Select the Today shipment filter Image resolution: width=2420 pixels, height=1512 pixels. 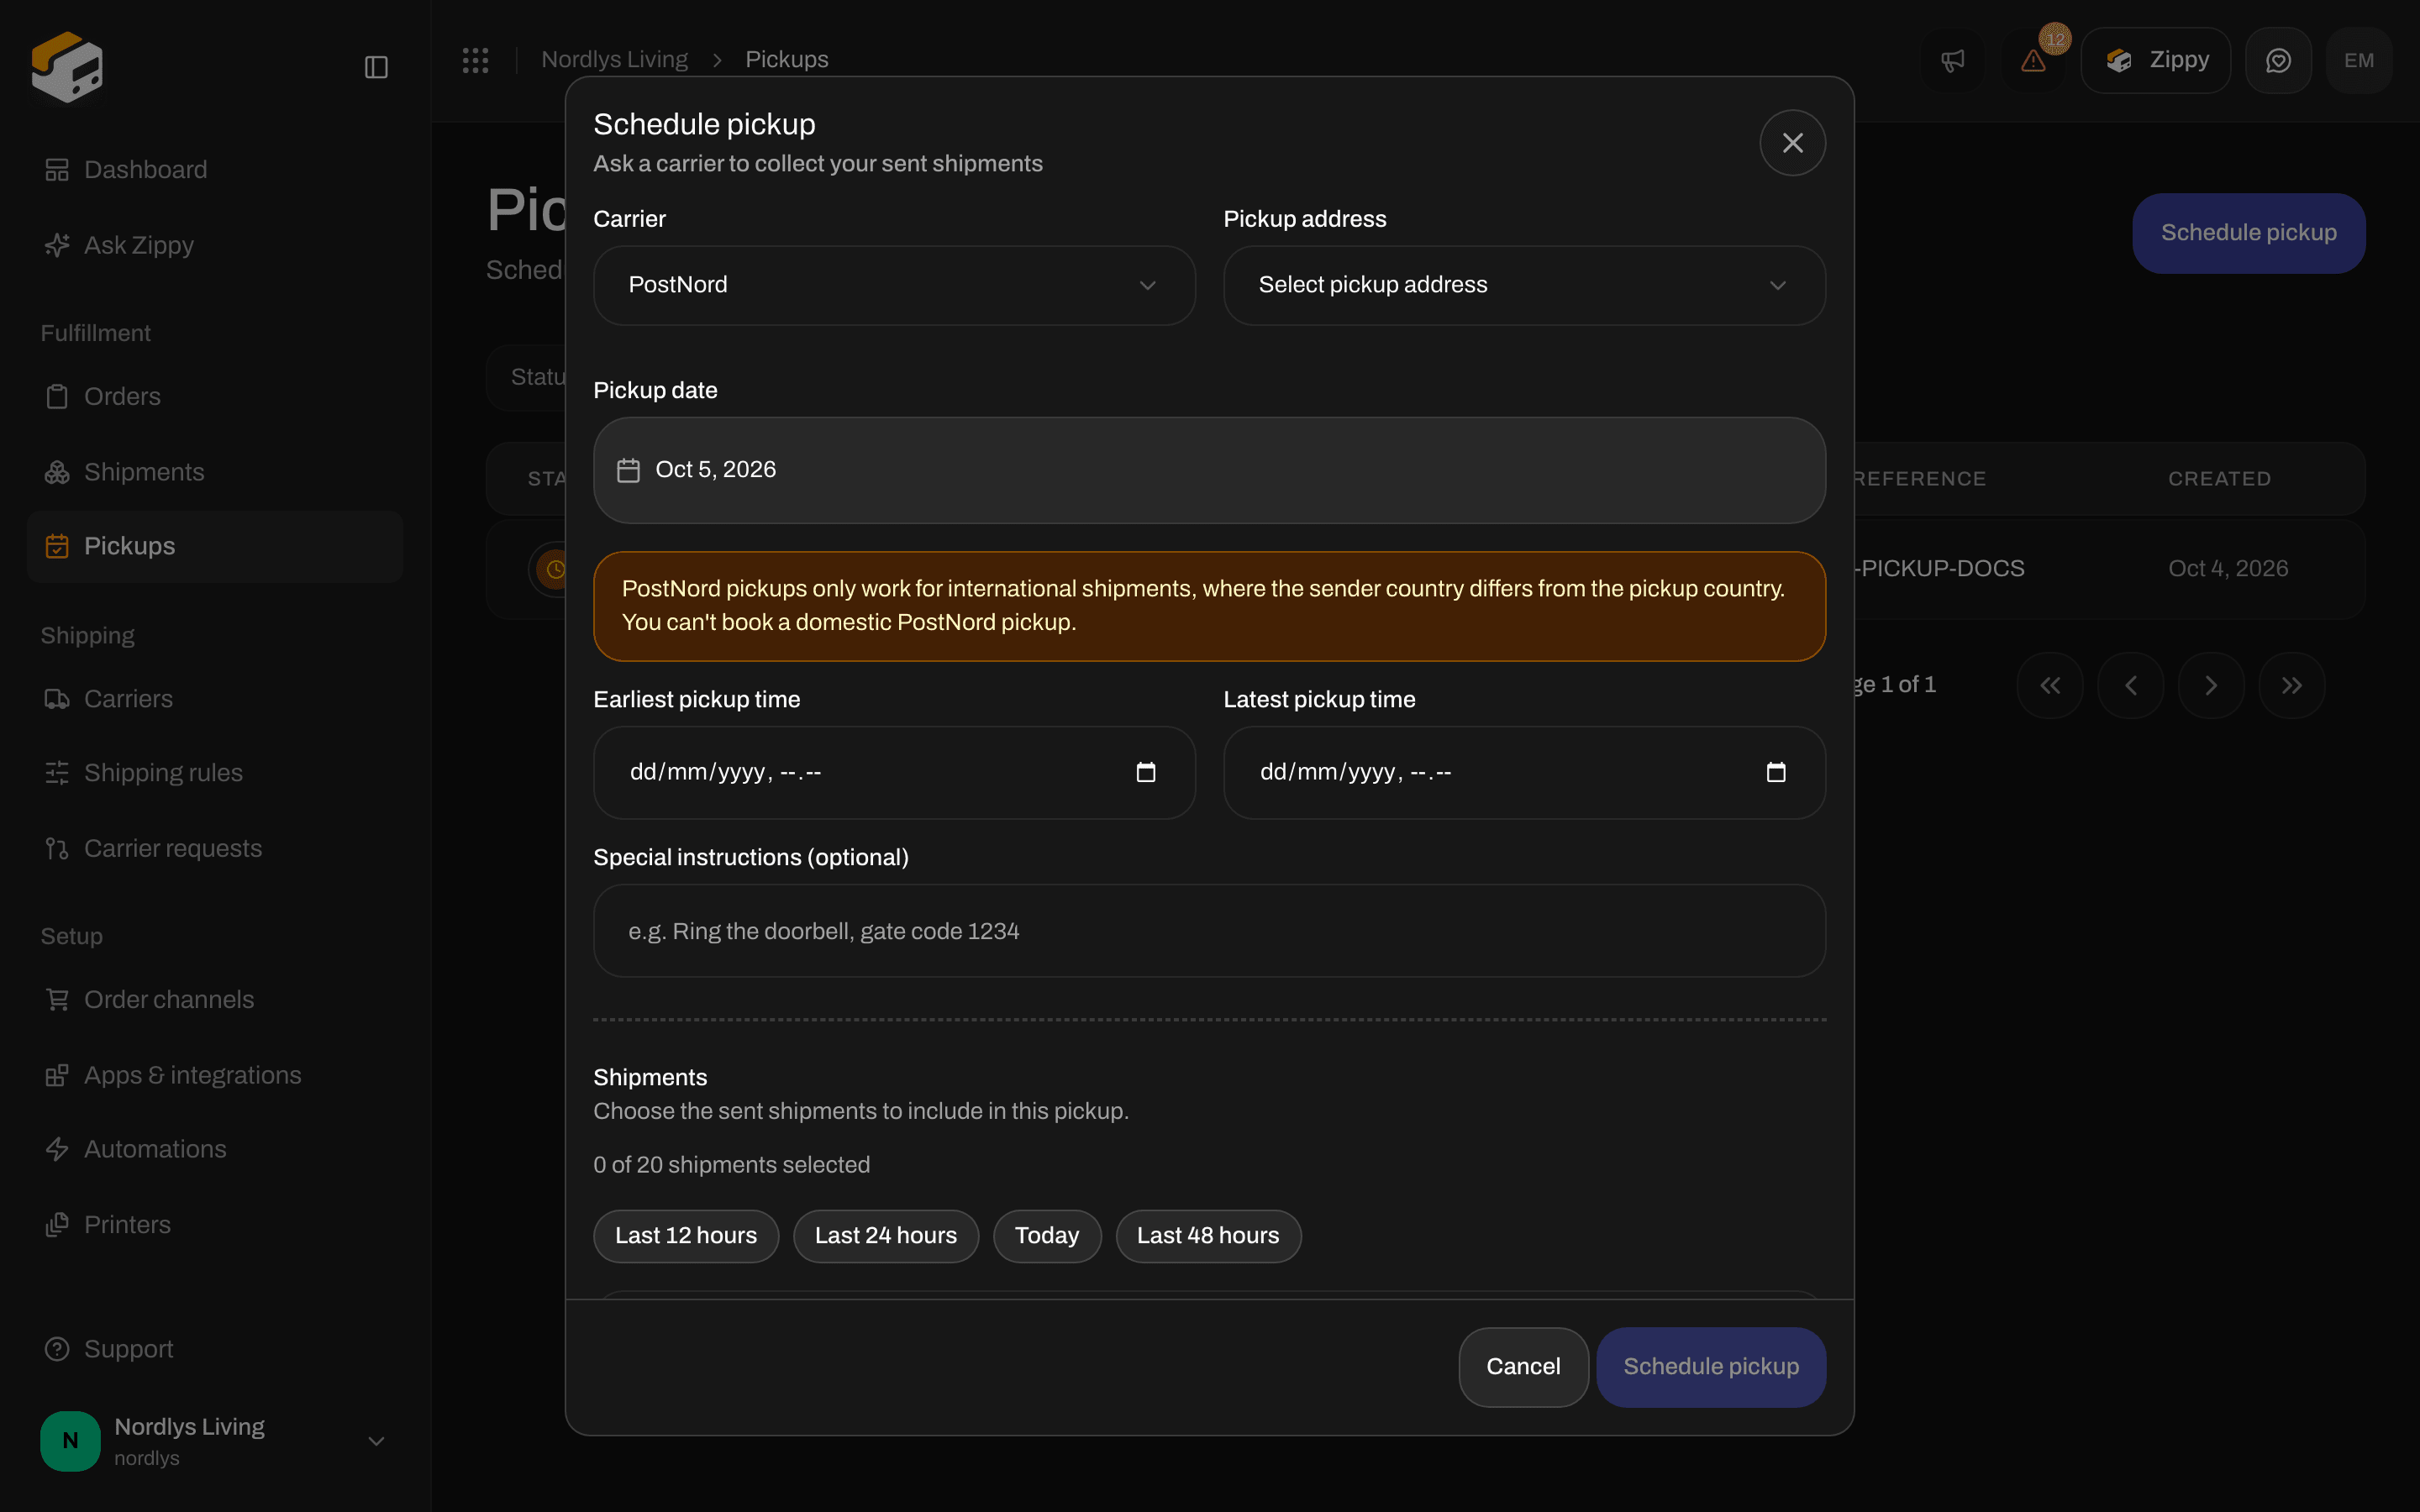pos(1047,1236)
